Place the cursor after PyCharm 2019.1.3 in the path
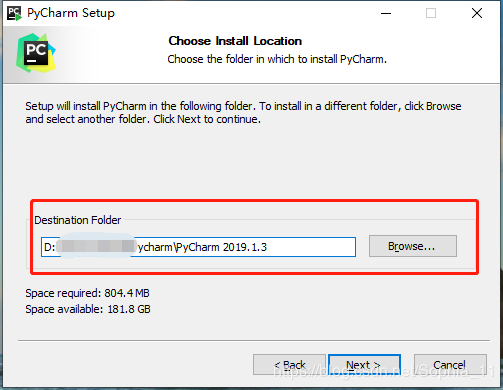 [x=268, y=247]
